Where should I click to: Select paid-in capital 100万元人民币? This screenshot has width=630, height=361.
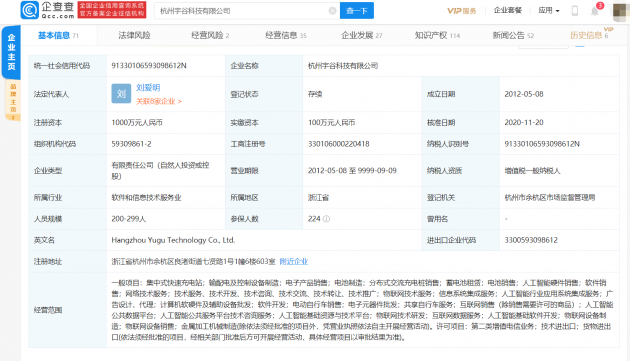coord(331,123)
